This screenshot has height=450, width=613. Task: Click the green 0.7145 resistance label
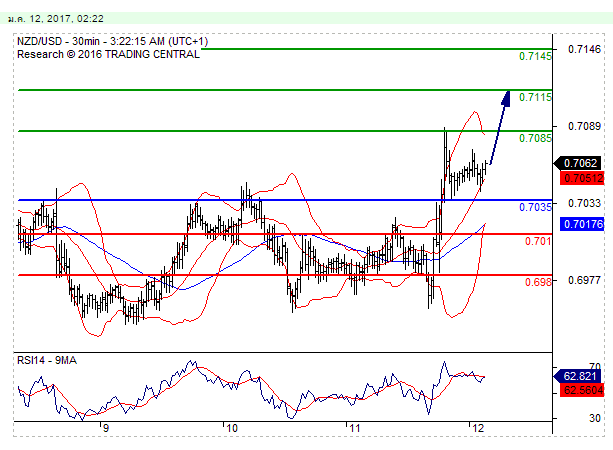tap(535, 56)
